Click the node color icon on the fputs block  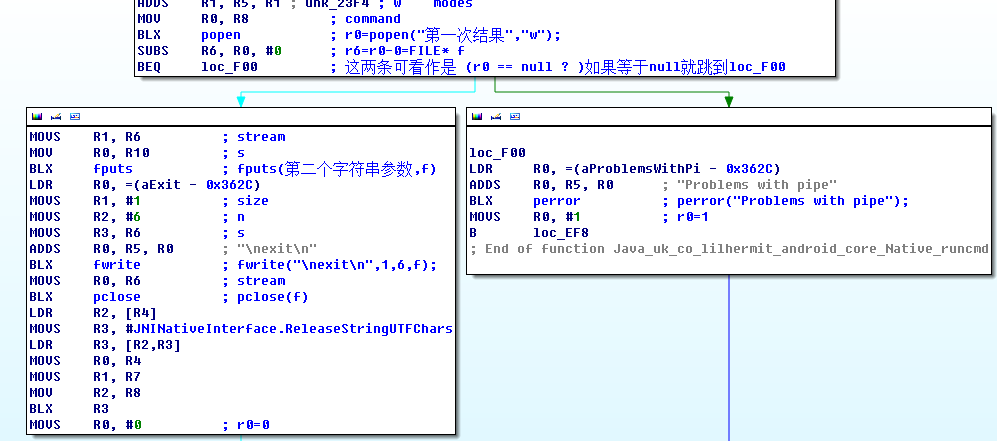click(x=37, y=117)
